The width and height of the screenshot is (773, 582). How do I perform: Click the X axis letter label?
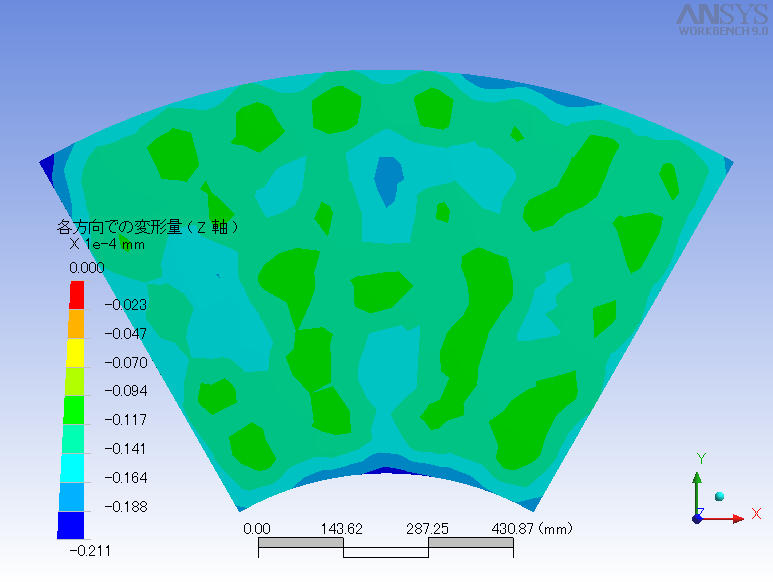756,514
